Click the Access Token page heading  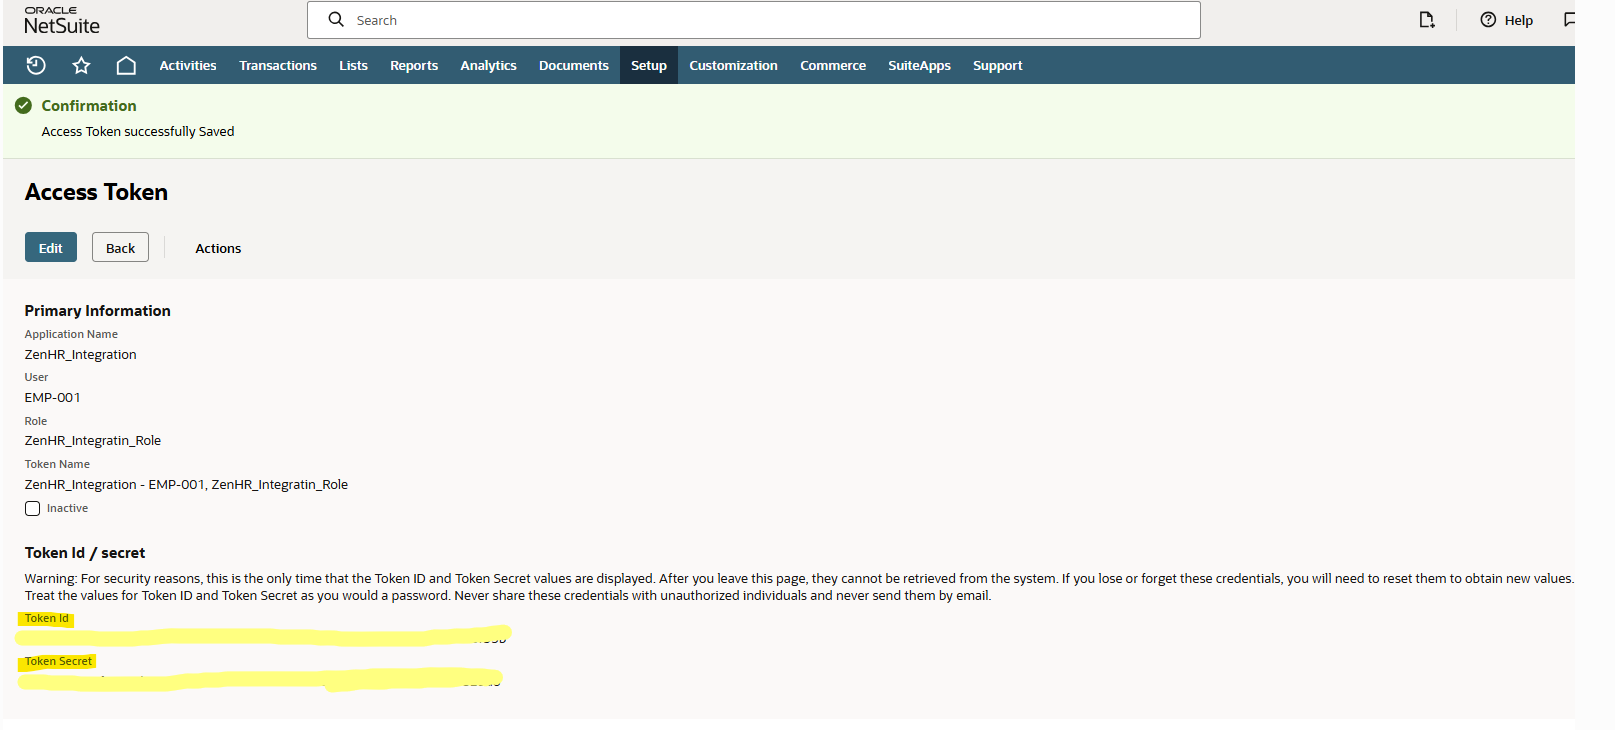96,192
